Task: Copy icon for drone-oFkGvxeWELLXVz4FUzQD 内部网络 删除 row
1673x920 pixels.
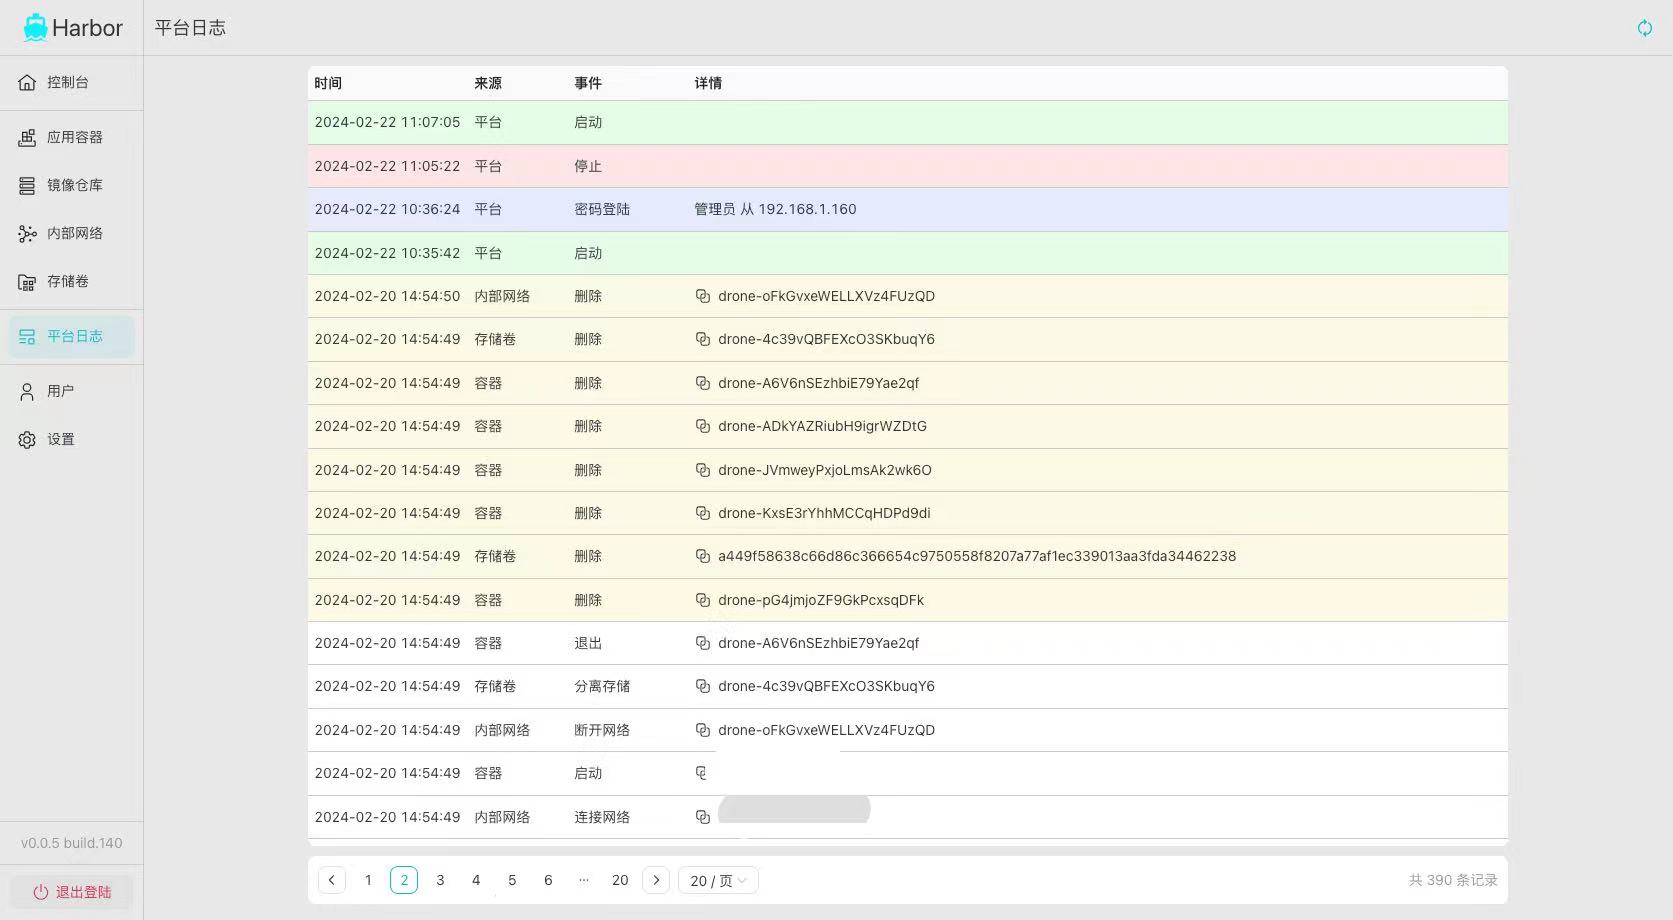Action: tap(703, 296)
